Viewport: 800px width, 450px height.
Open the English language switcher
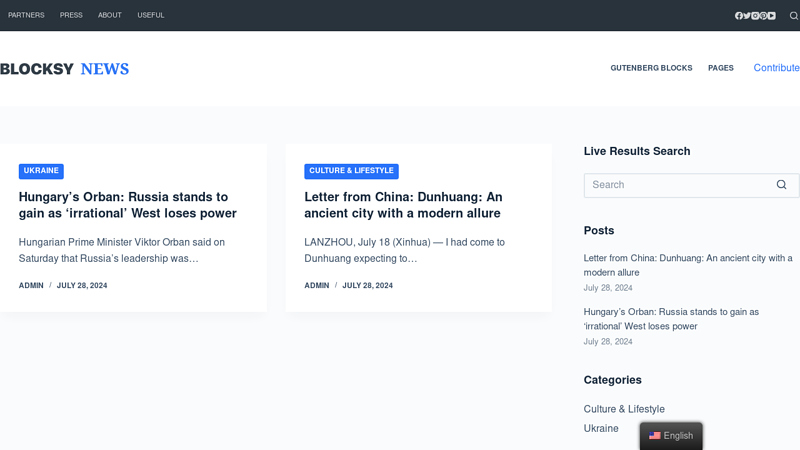(x=671, y=436)
